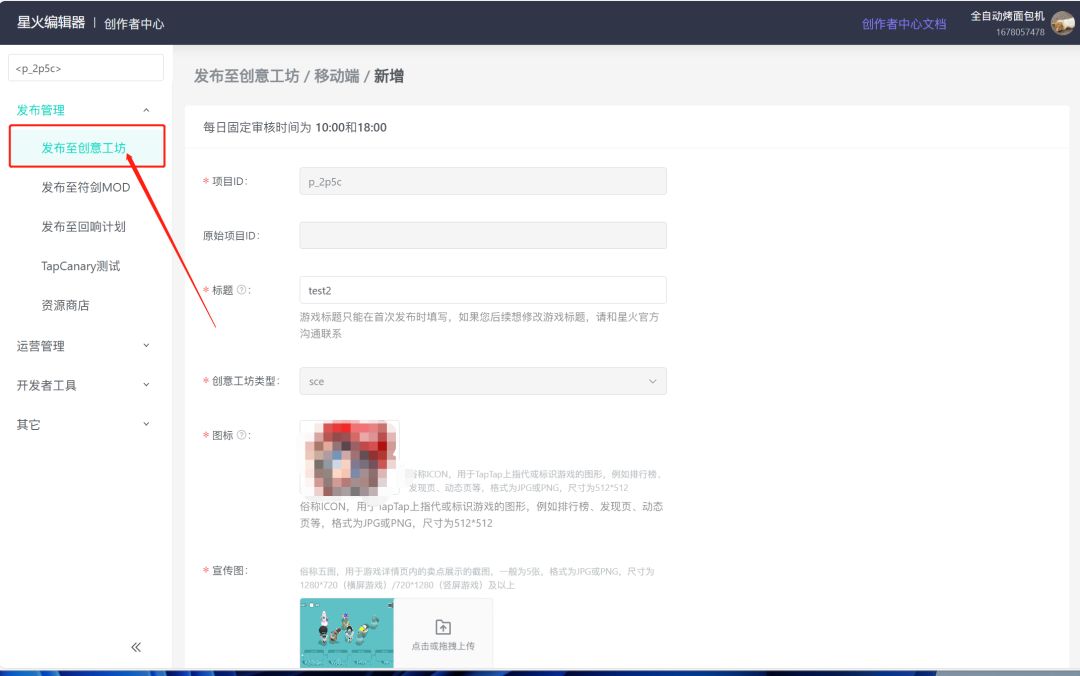Select 发布至符剑MOD in sidebar
1080x676 pixels.
click(85, 187)
